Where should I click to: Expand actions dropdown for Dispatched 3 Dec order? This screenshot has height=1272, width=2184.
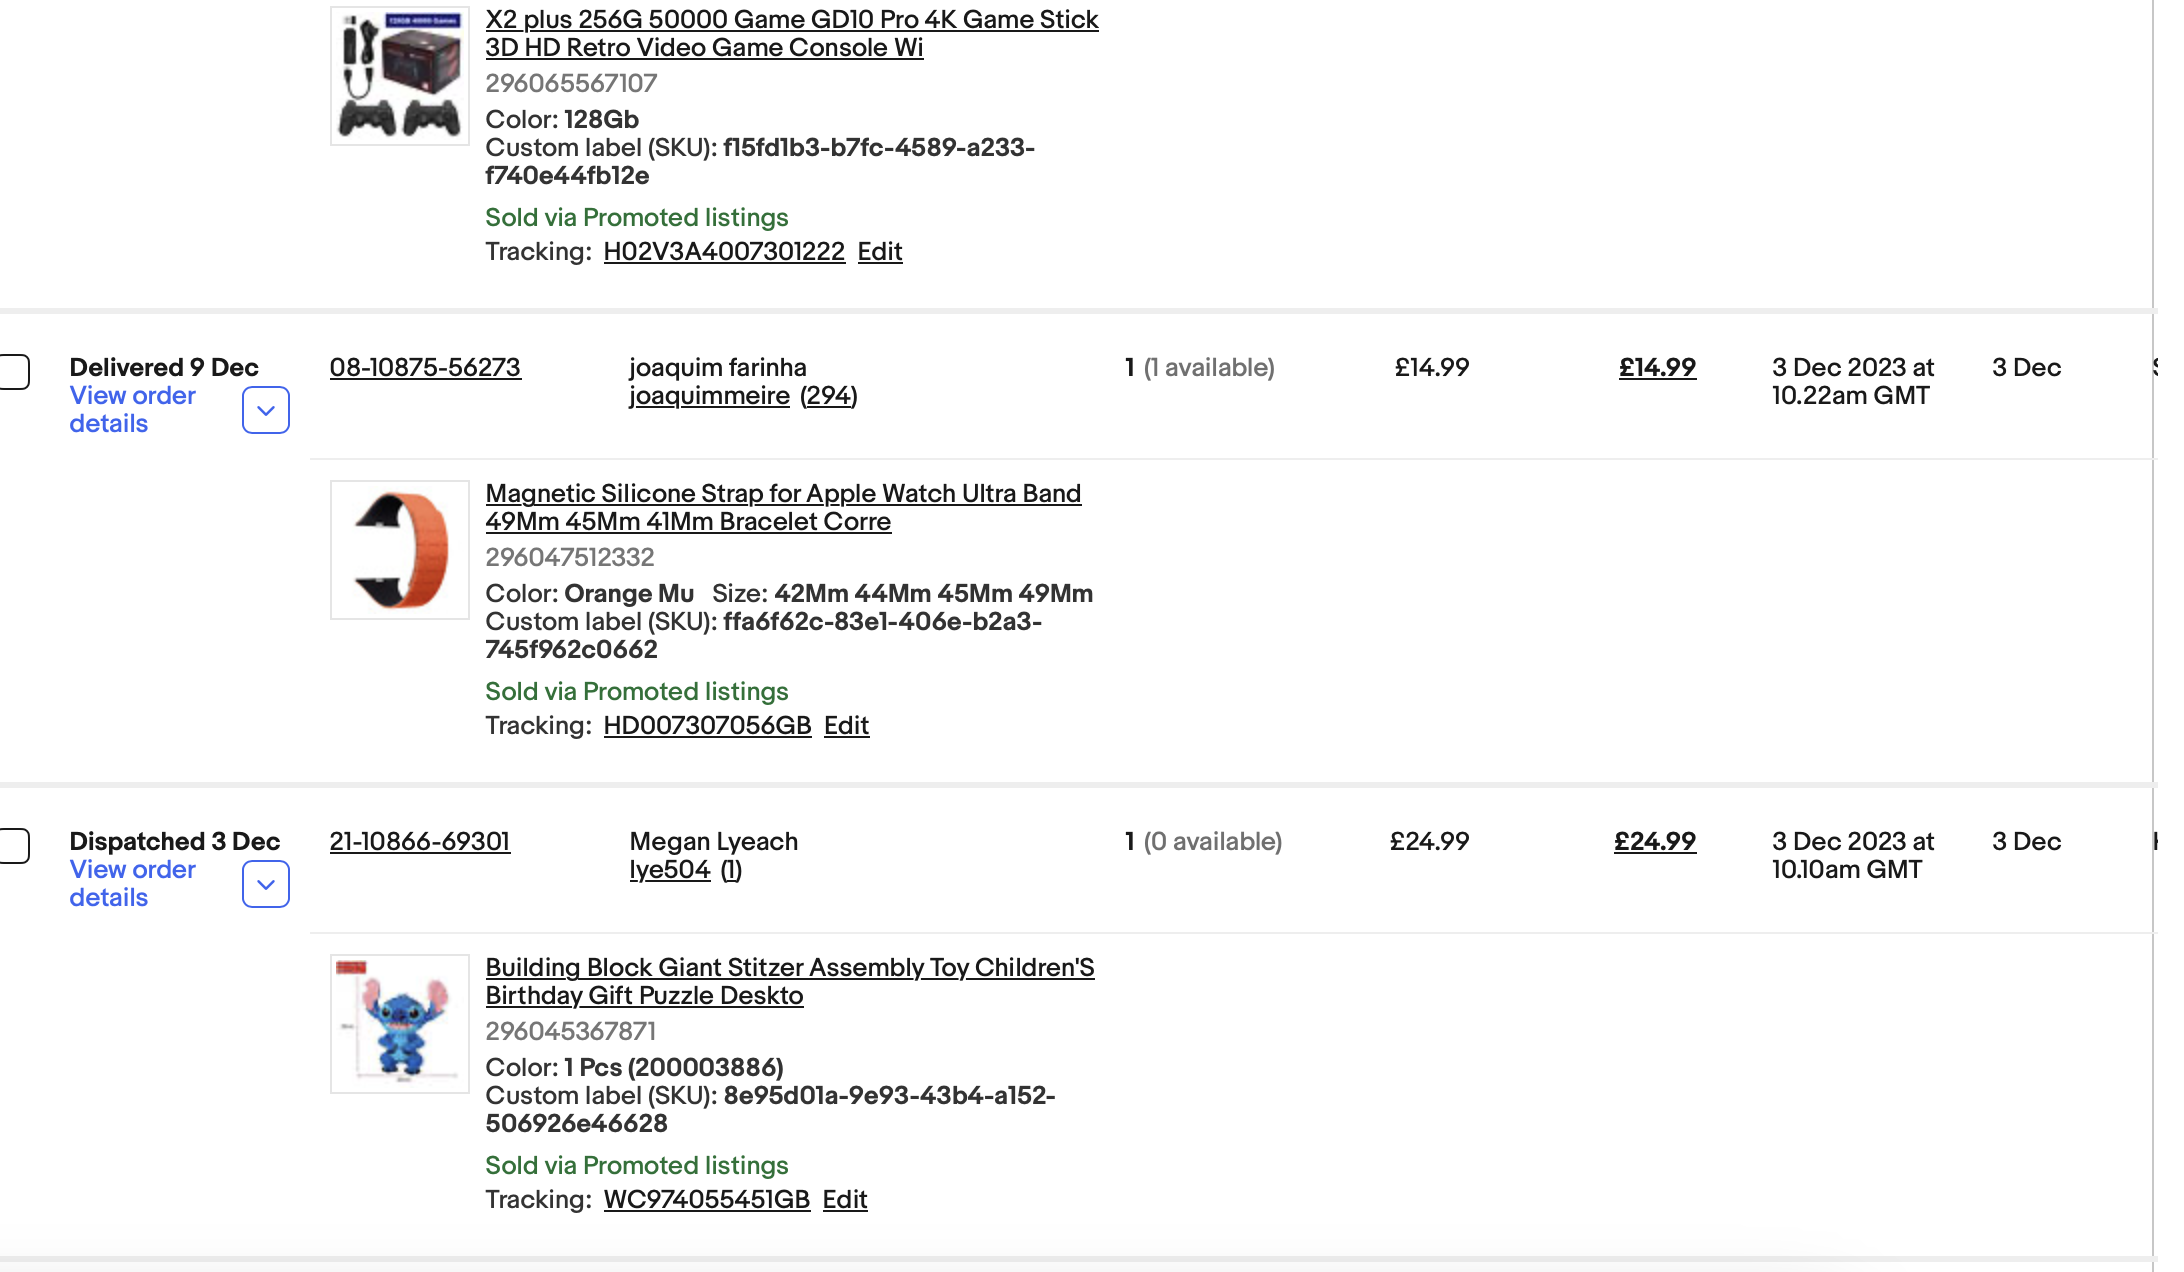tap(266, 884)
